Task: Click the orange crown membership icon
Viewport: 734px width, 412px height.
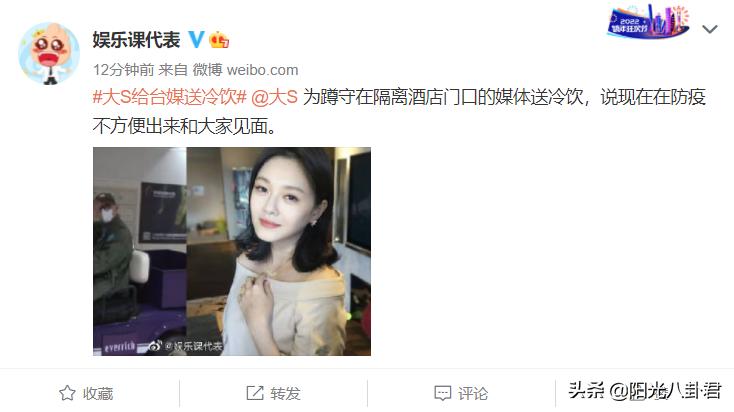Action: 219,40
